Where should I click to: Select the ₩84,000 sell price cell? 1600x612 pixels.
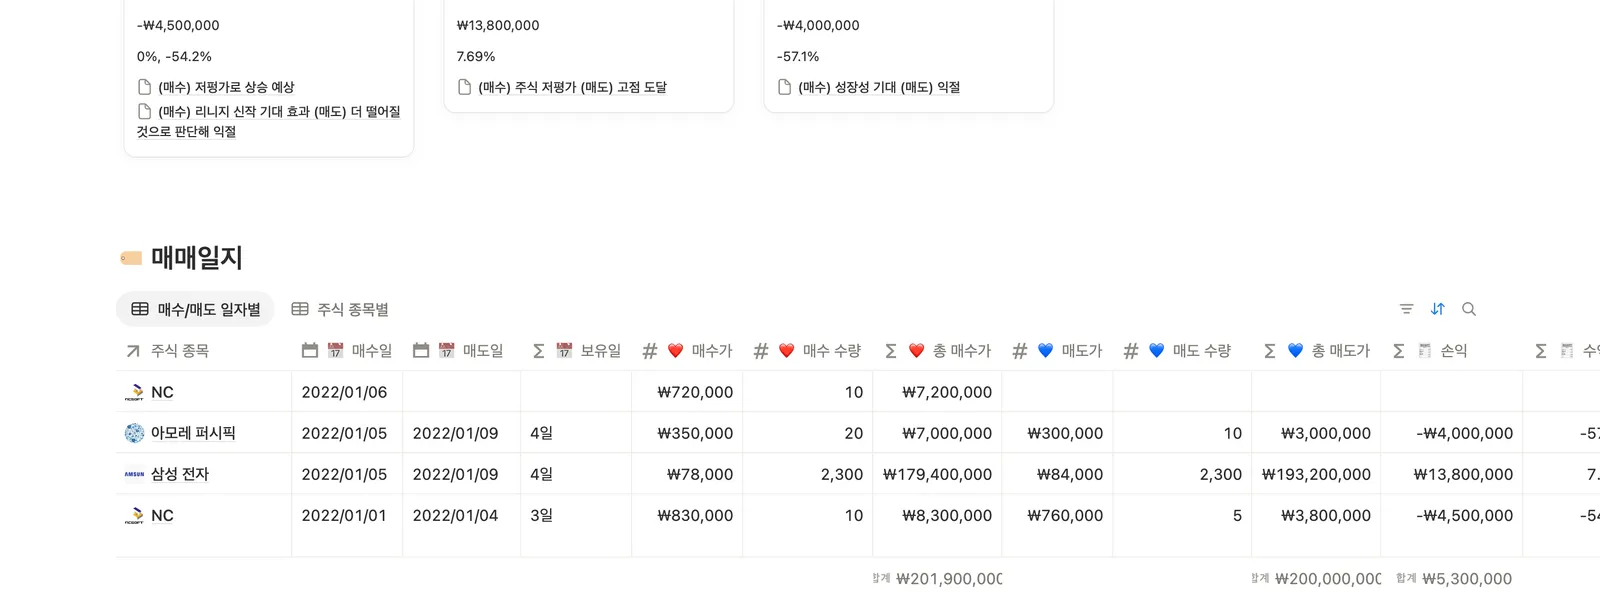(1057, 474)
